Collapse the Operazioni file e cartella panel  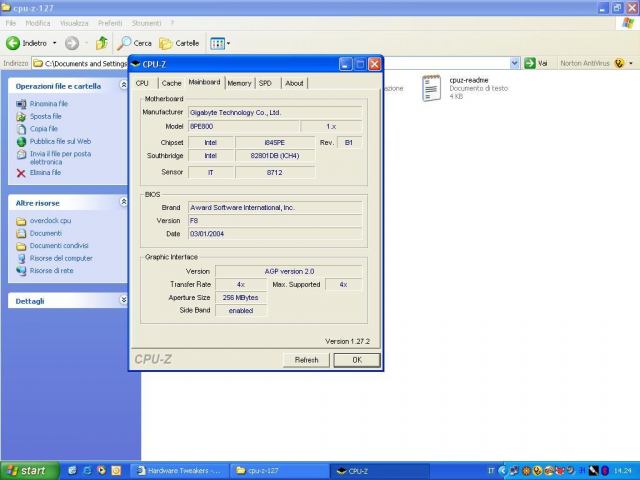[123, 85]
